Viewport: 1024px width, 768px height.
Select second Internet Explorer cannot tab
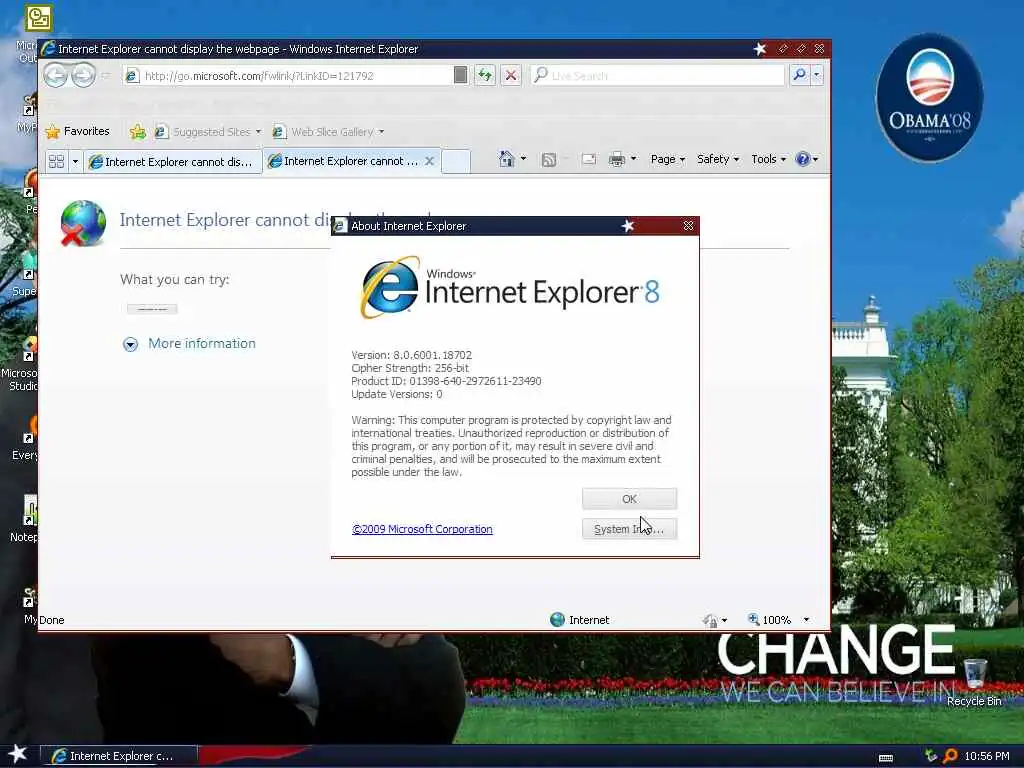point(344,161)
